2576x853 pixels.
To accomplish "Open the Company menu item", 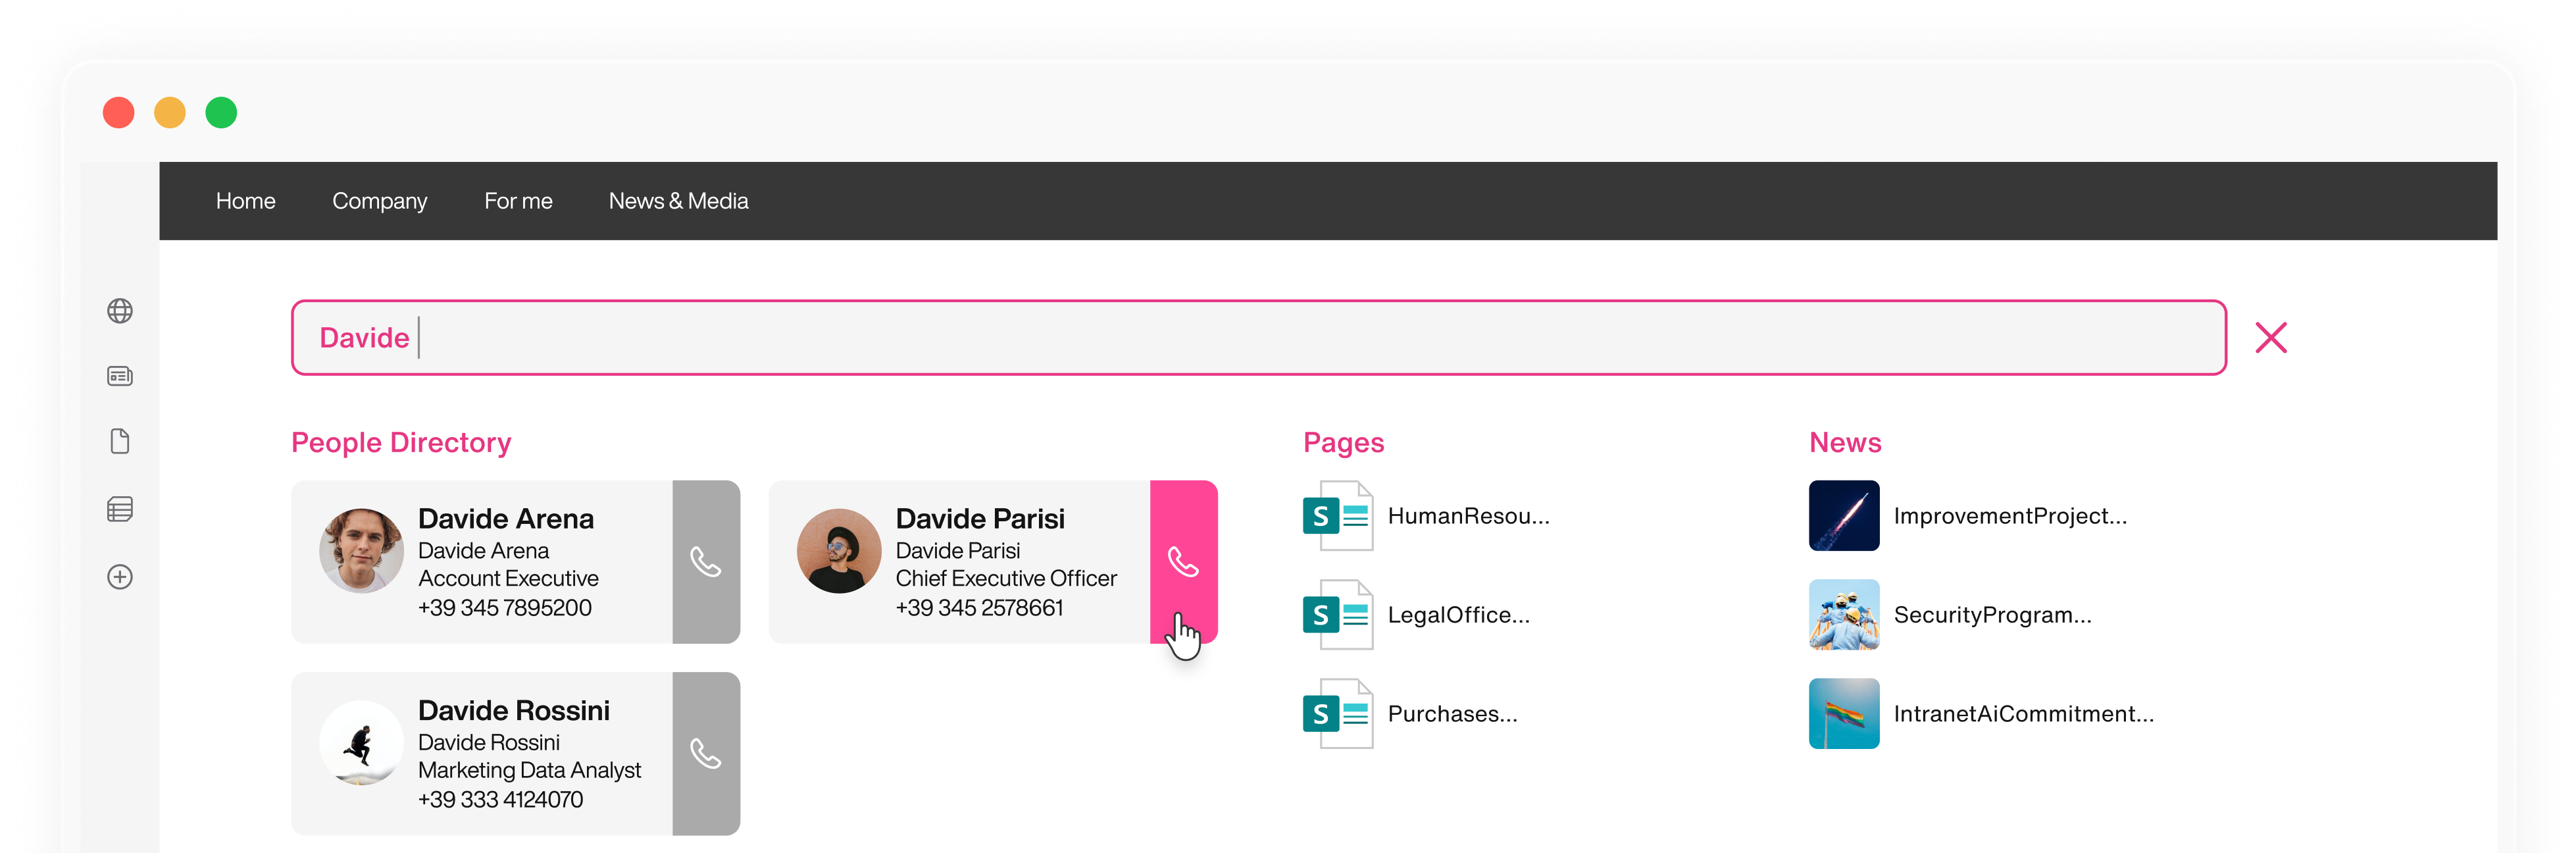I will coord(380,201).
